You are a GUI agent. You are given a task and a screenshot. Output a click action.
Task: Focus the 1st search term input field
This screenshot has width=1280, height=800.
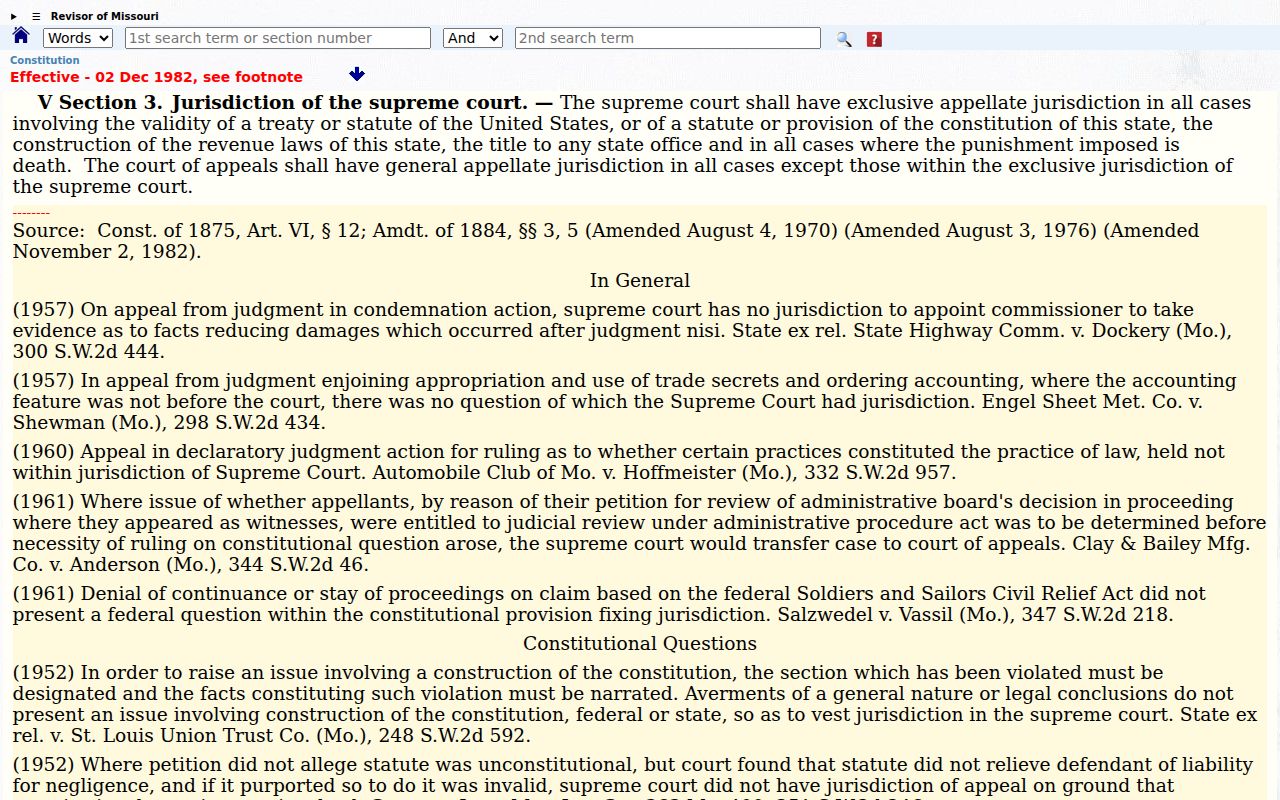tap(278, 38)
